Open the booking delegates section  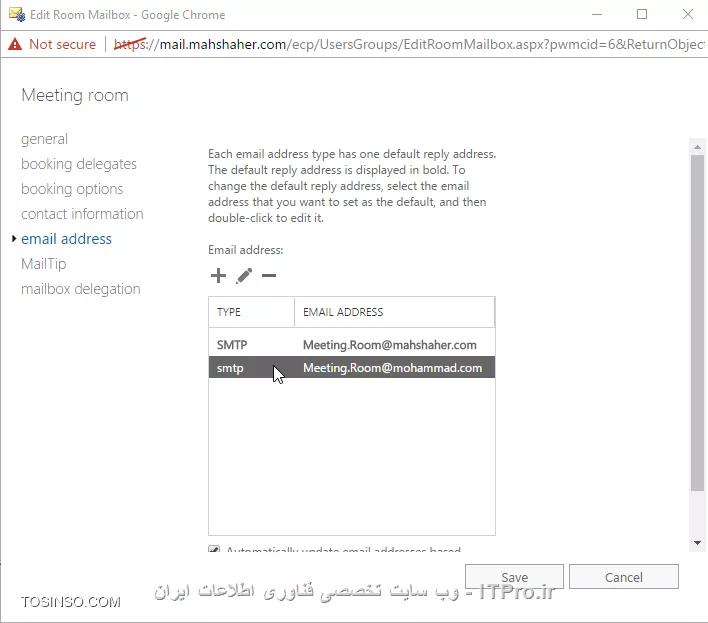tap(79, 164)
